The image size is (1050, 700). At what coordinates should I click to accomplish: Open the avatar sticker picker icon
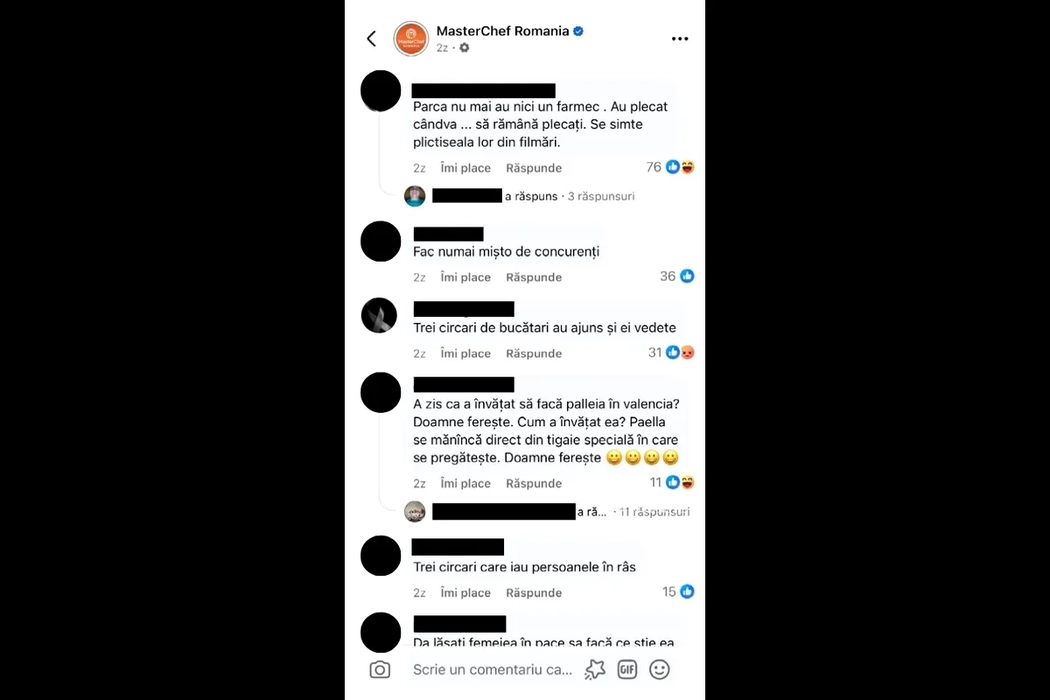[x=595, y=669]
